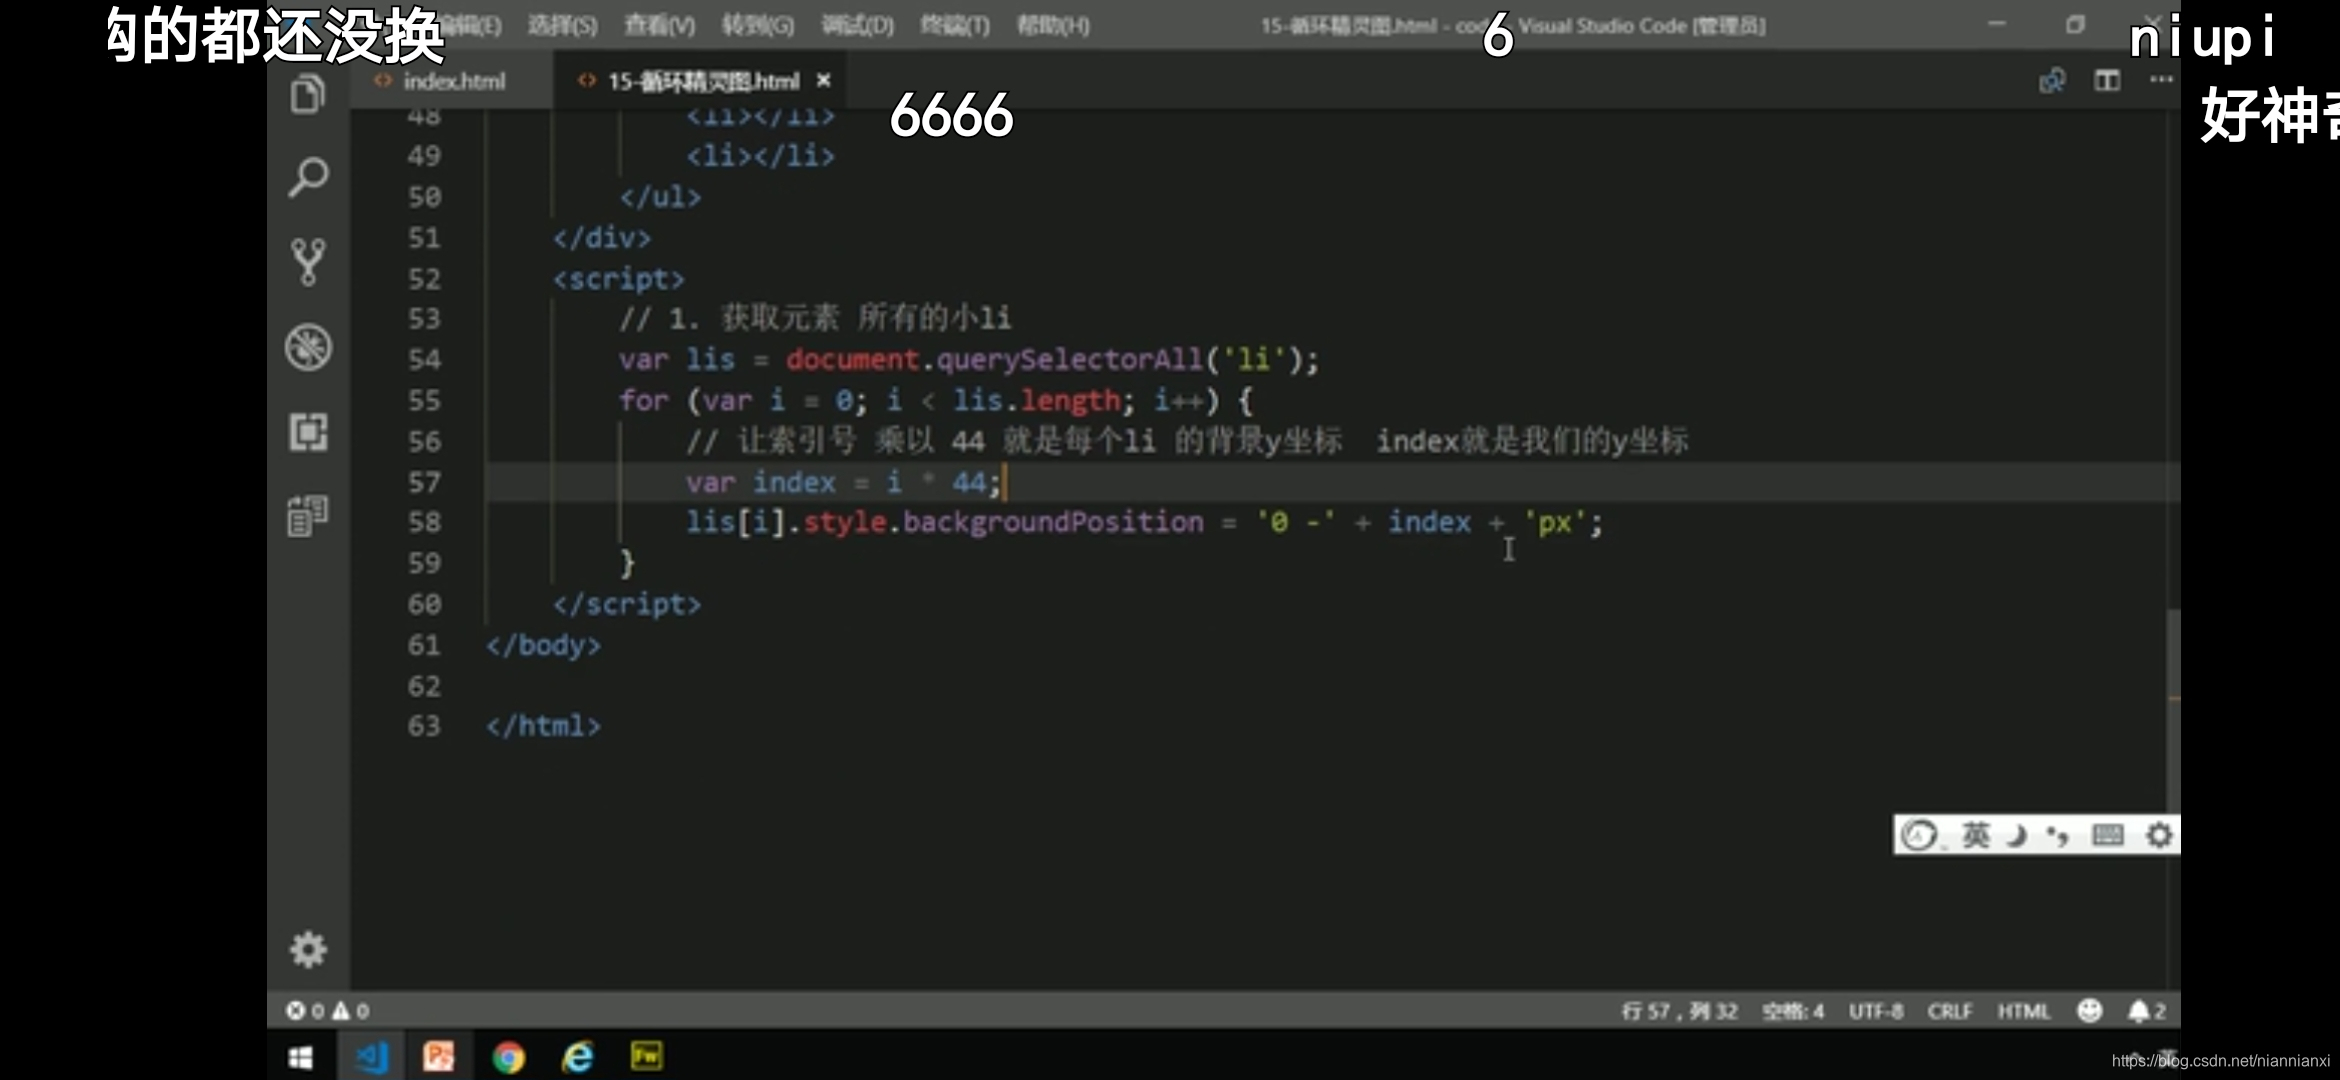Image resolution: width=2340 pixels, height=1080 pixels.
Task: Toggle IME half-moon width mode
Action: [x=2017, y=835]
